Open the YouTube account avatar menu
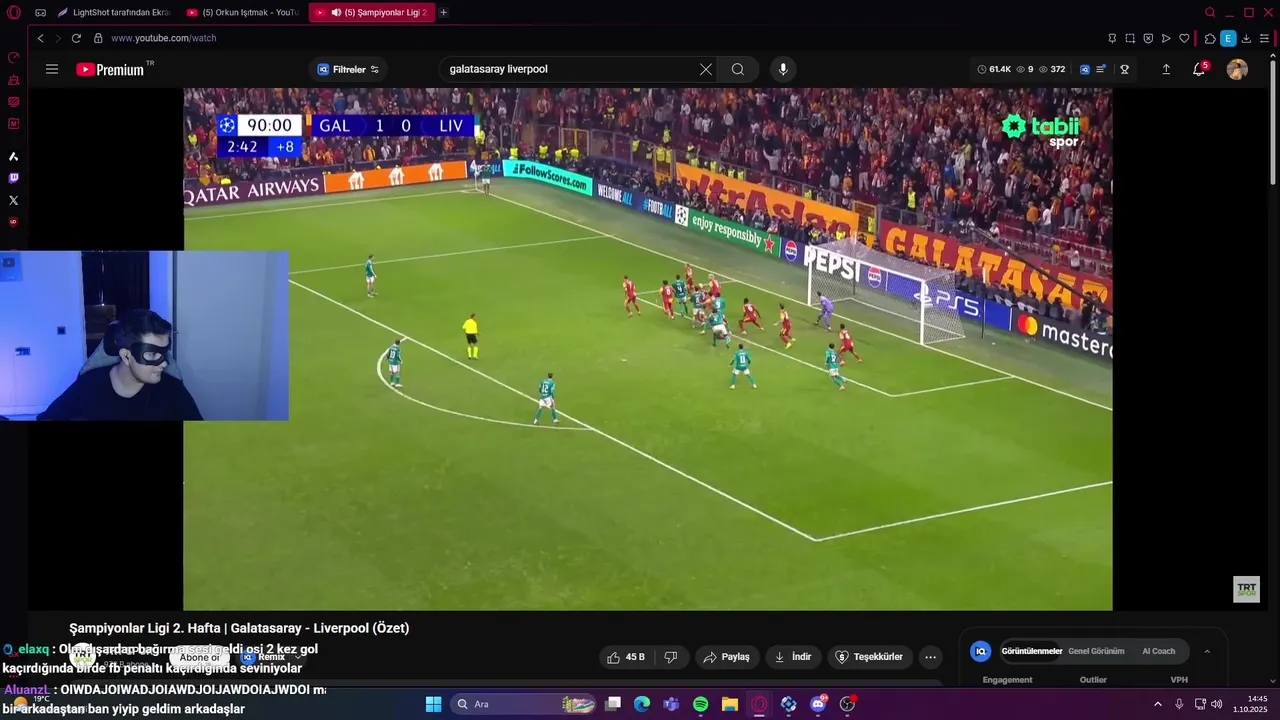 1237,69
